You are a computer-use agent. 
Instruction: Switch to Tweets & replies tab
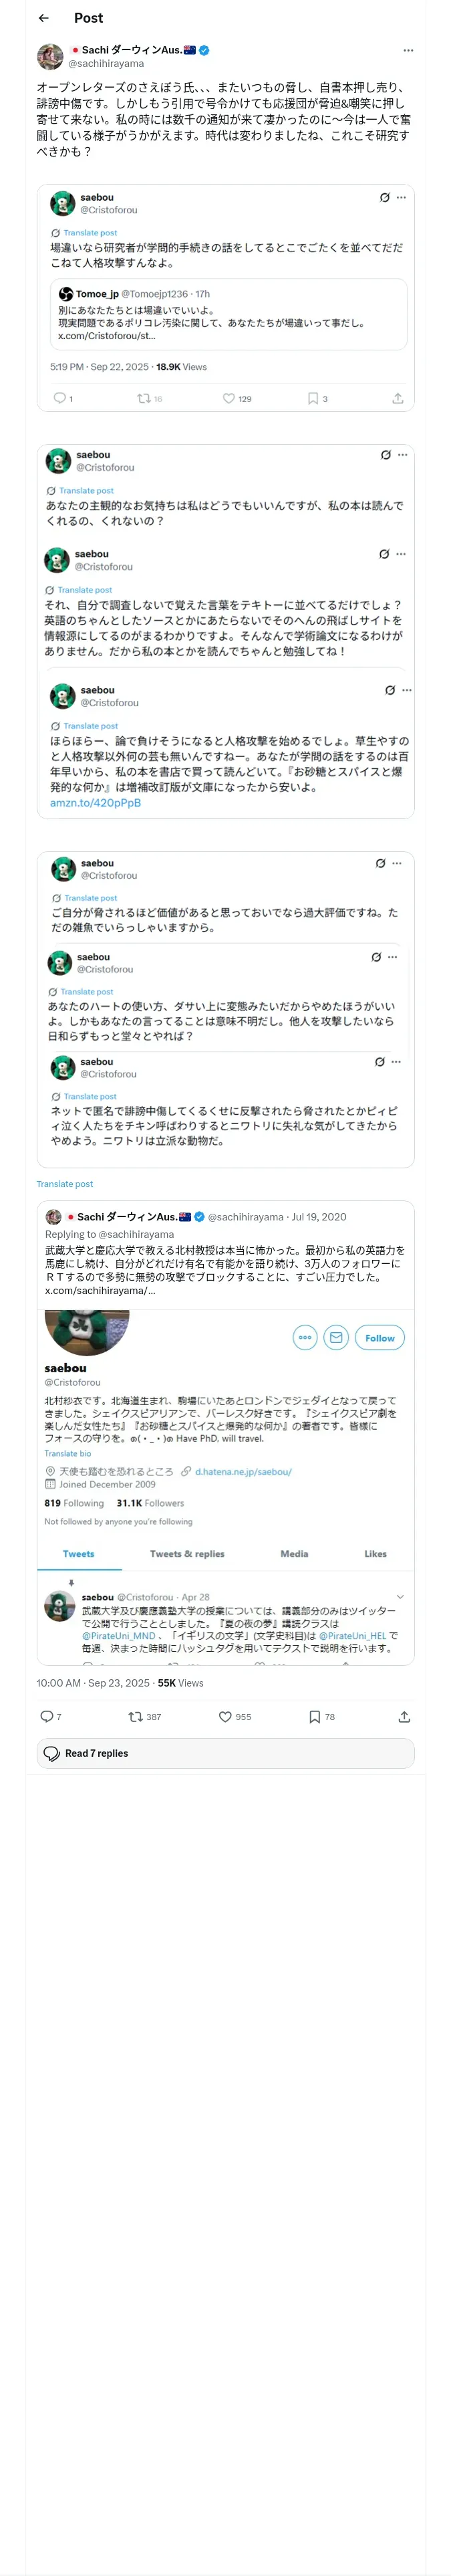coord(187,1553)
